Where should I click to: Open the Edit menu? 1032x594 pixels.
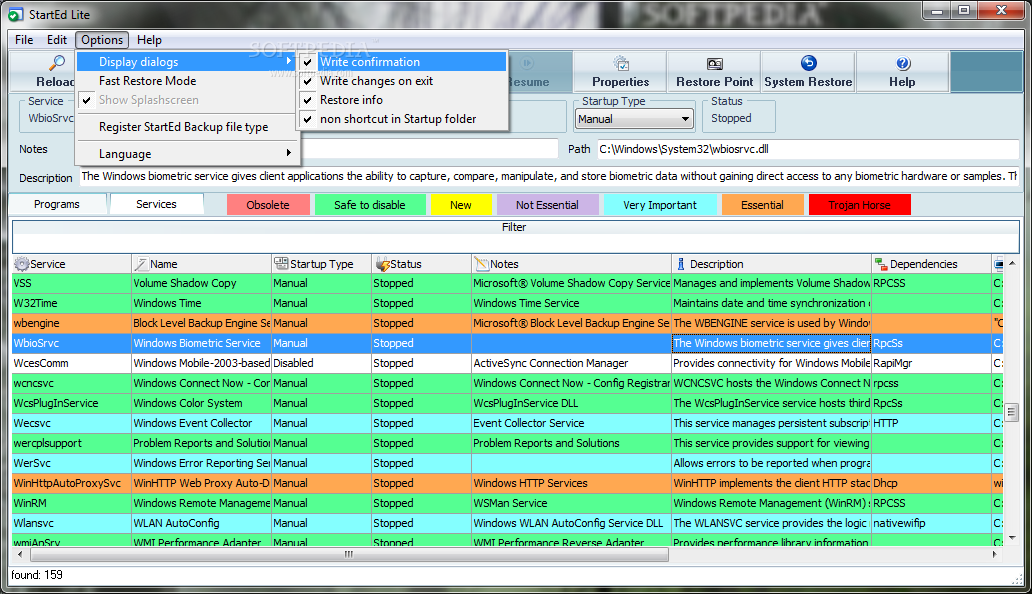(x=57, y=40)
